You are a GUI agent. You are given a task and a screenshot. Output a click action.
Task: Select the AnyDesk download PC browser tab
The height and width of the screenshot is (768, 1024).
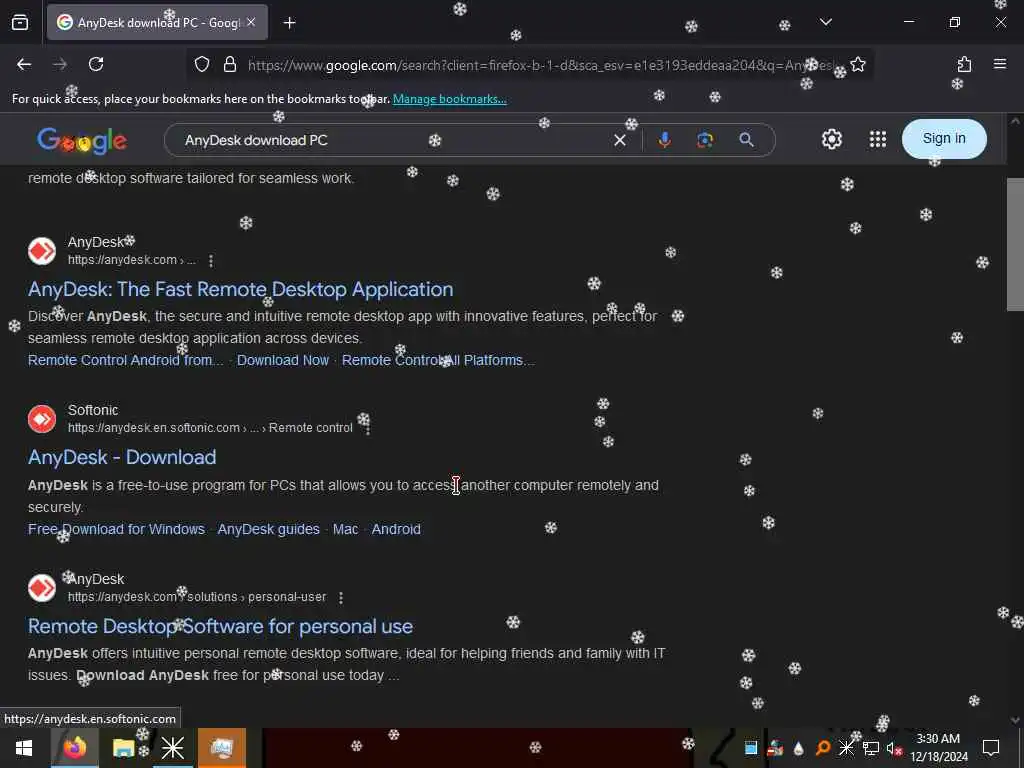(157, 22)
